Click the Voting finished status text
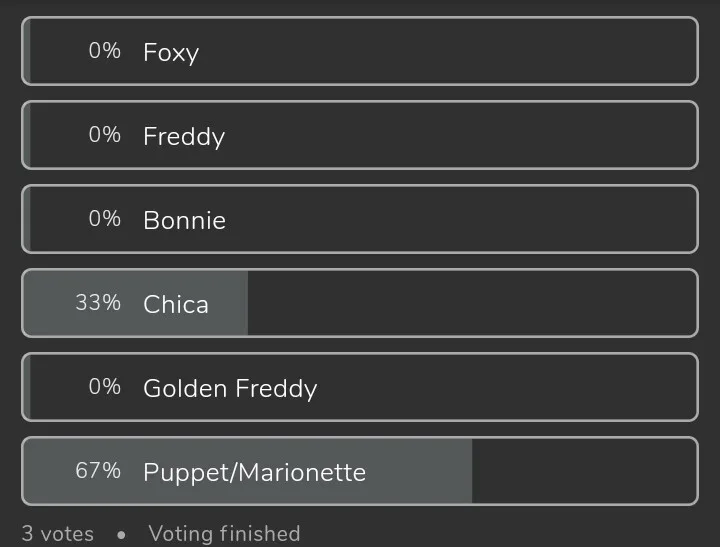This screenshot has height=547, width=720. point(224,534)
